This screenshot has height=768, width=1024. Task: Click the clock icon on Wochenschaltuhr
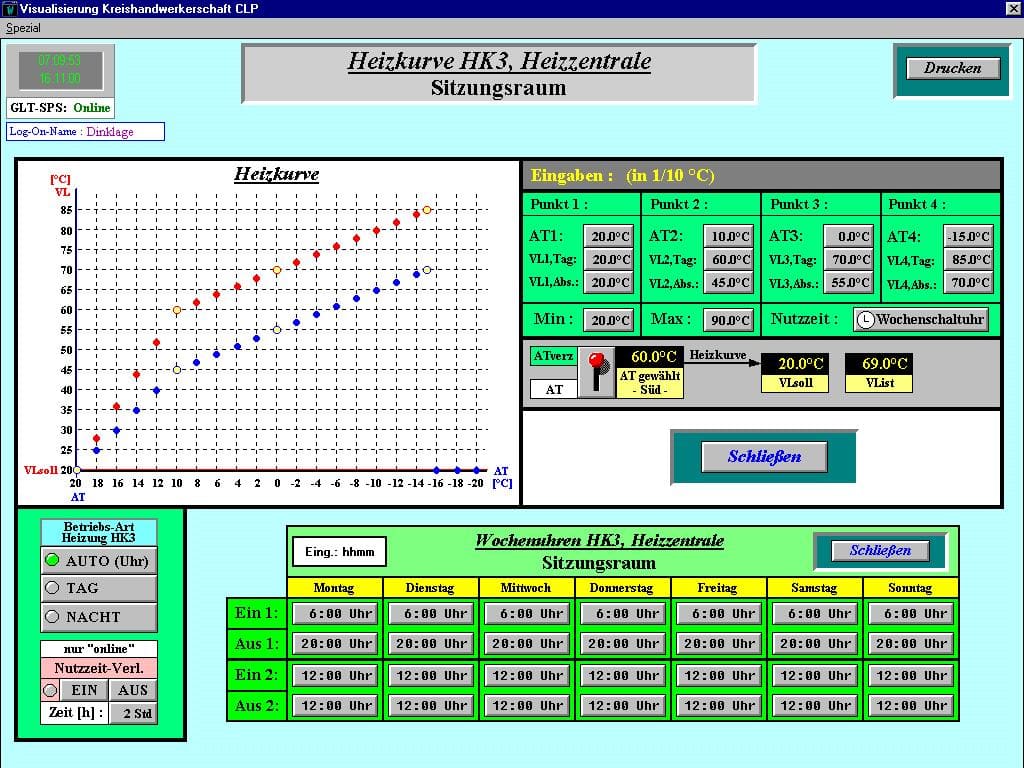pyautogui.click(x=866, y=320)
